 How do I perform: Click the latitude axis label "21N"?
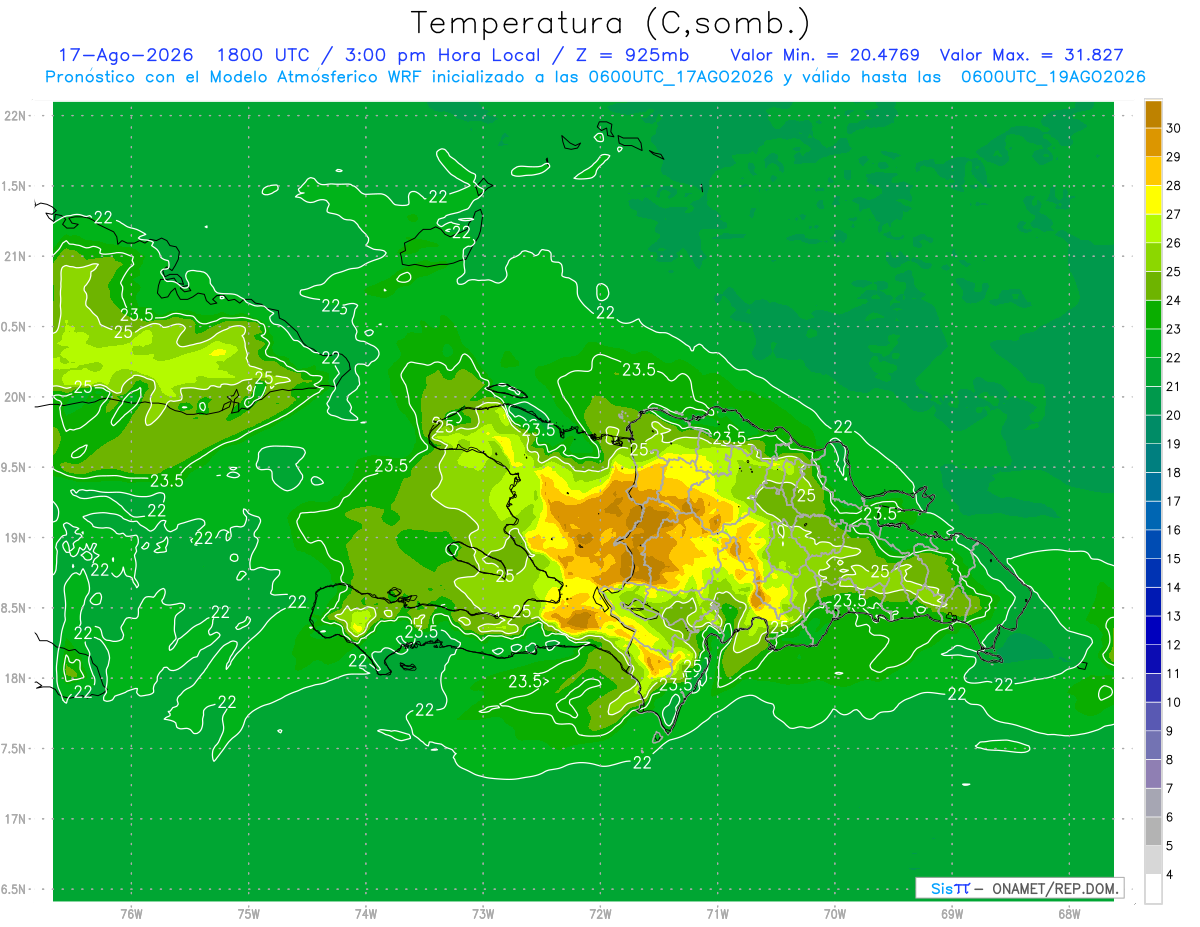click(16, 256)
